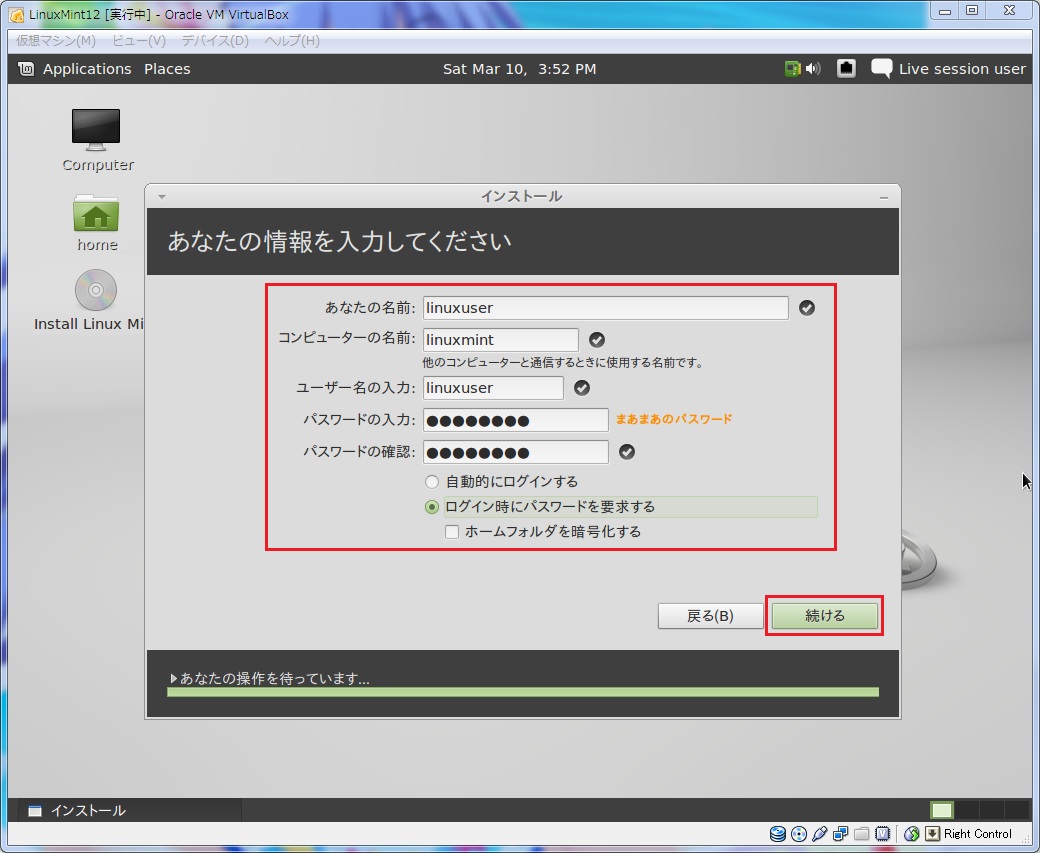Open the デバイス(D) menu

click(x=215, y=40)
